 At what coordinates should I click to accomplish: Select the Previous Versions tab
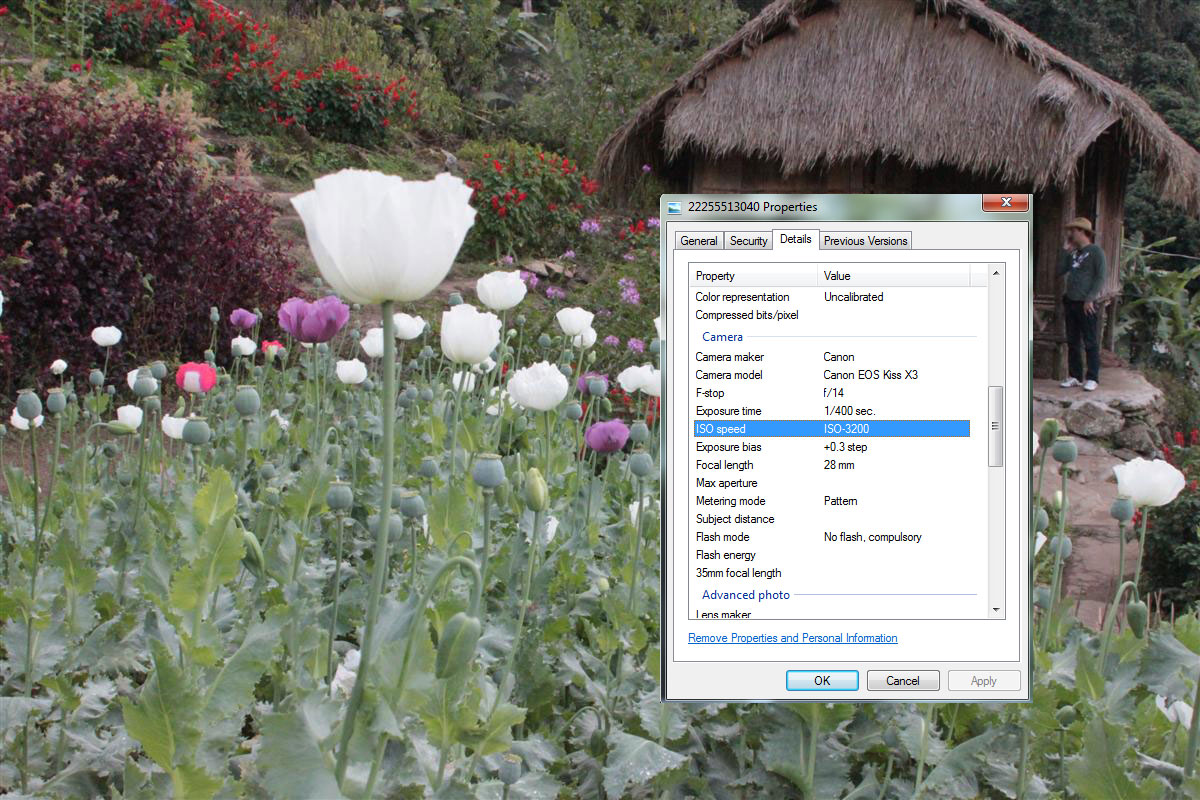865,241
